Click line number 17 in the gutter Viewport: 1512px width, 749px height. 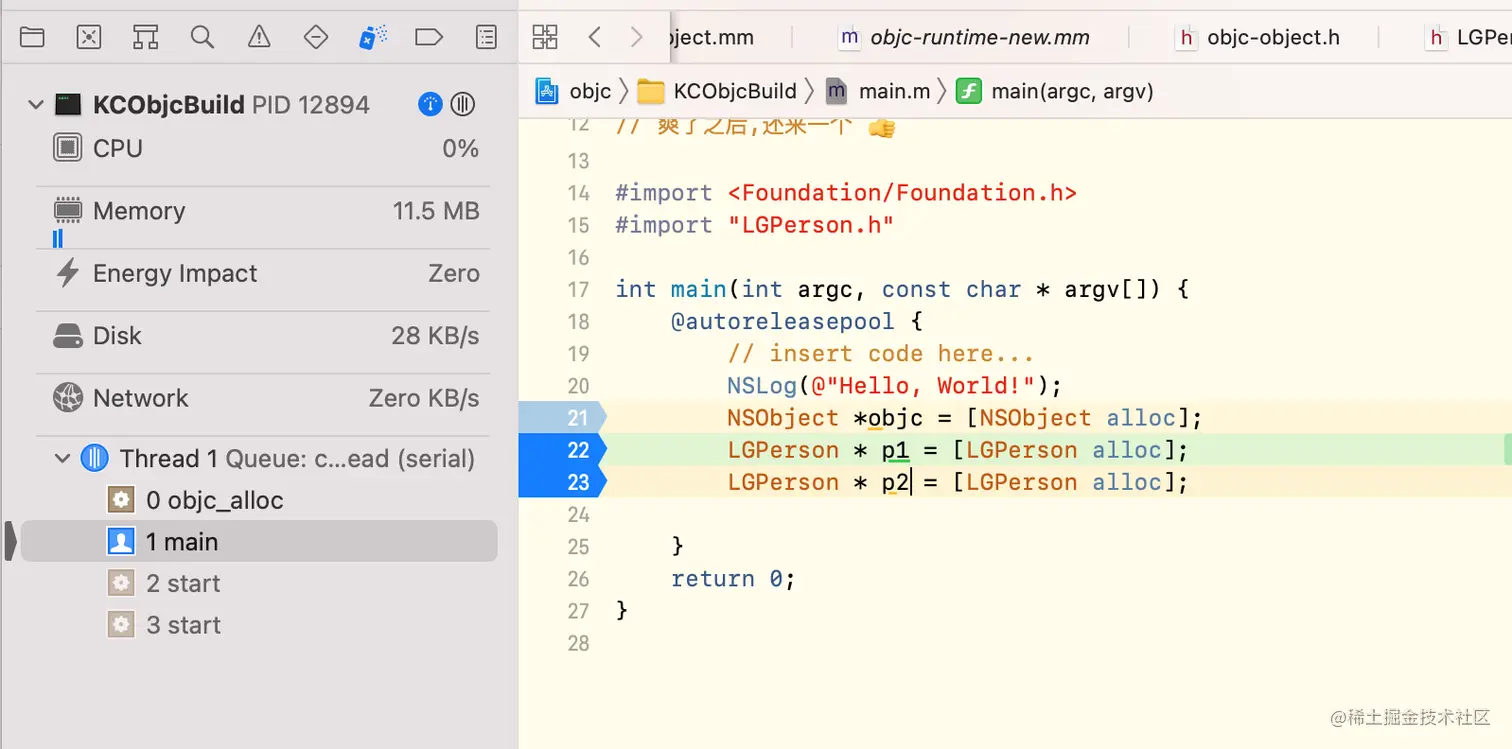578,289
